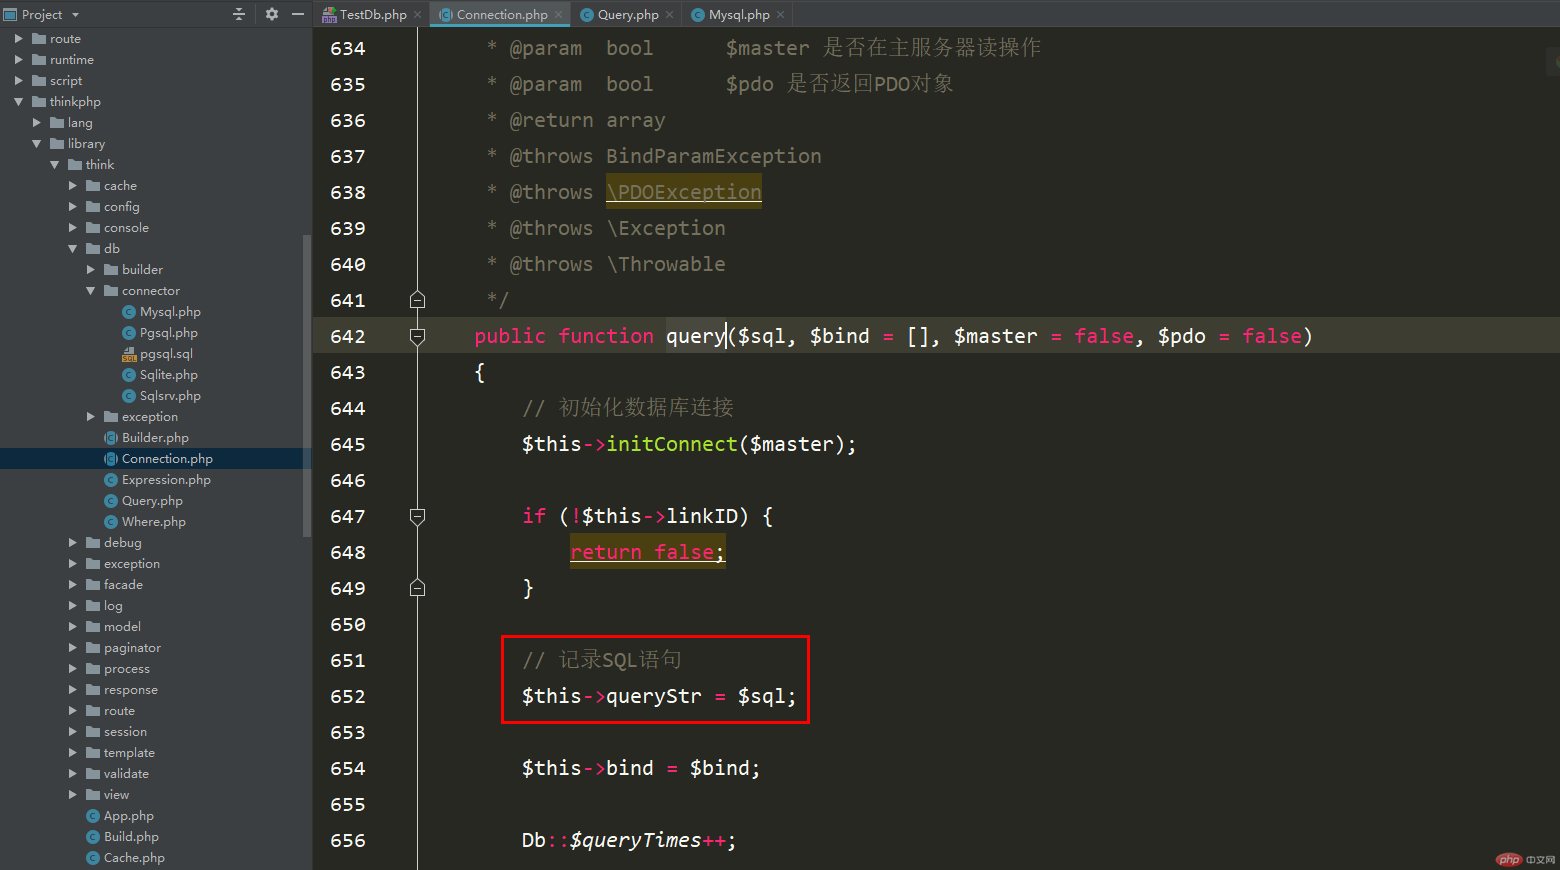Viewport: 1560px width, 870px height.
Task: Switch to Query.php tab
Action: (627, 14)
